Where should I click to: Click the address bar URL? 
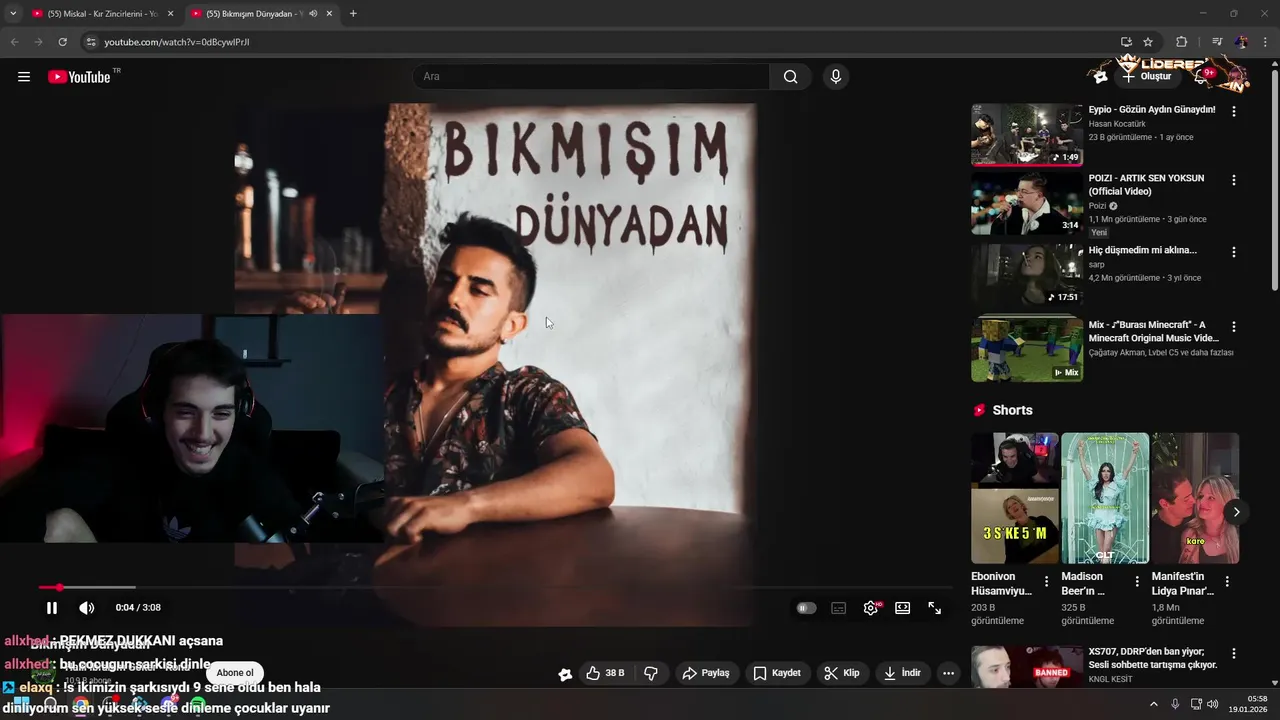(x=176, y=42)
